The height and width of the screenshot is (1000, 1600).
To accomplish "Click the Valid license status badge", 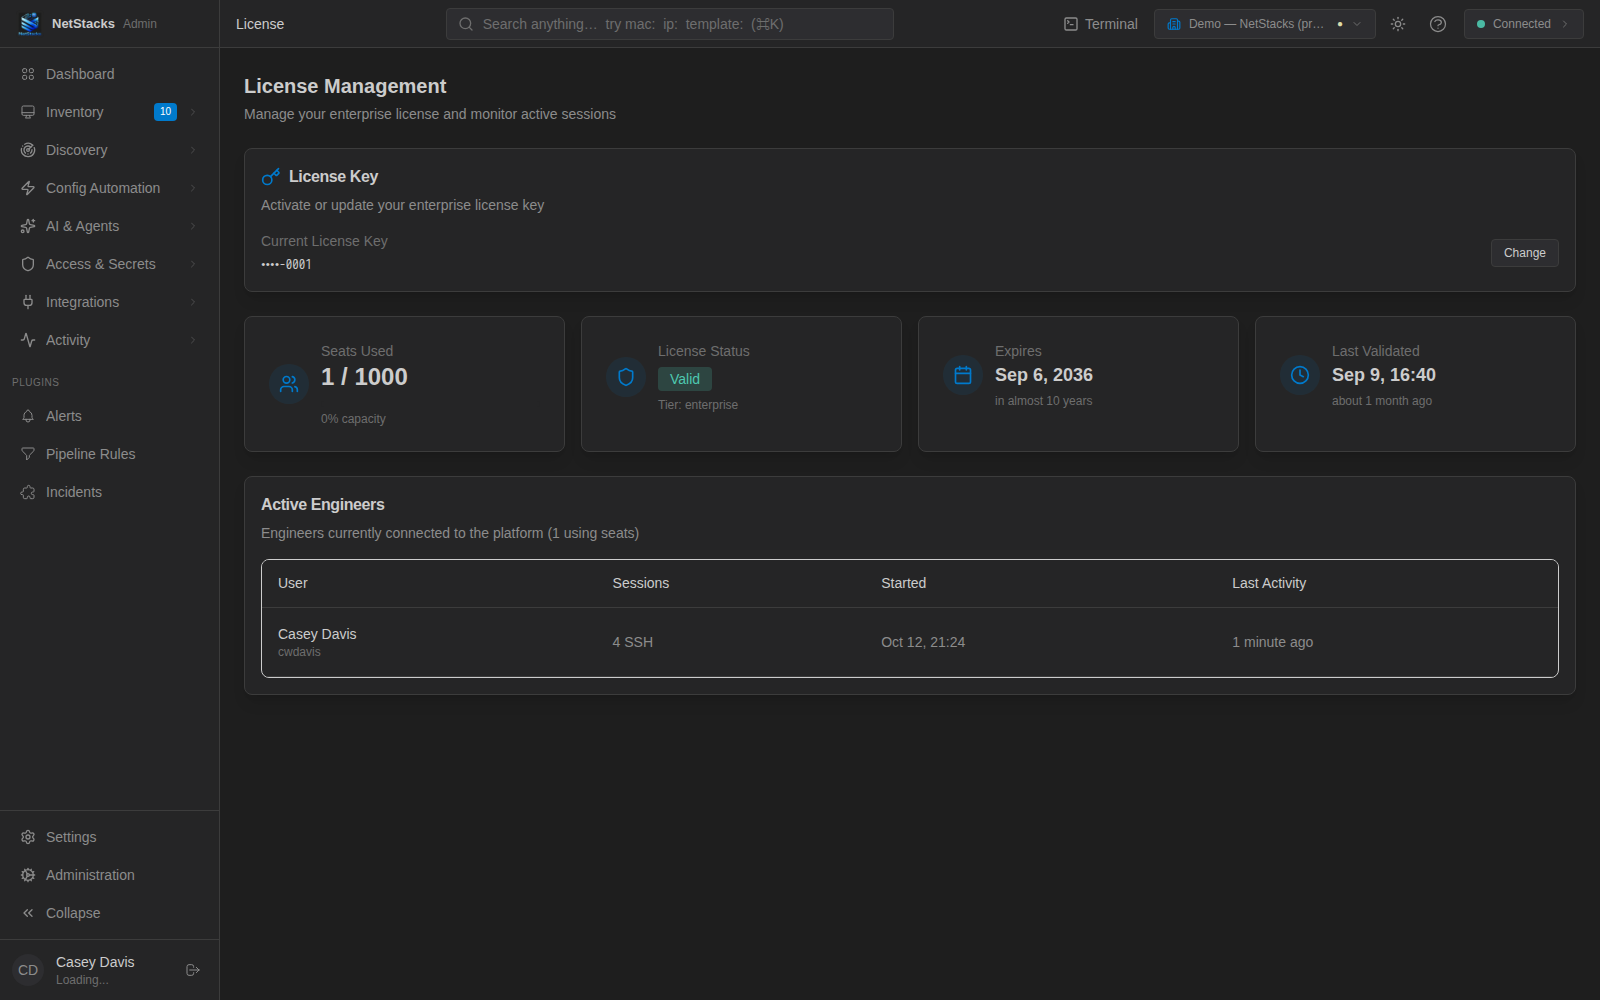I will click(685, 379).
